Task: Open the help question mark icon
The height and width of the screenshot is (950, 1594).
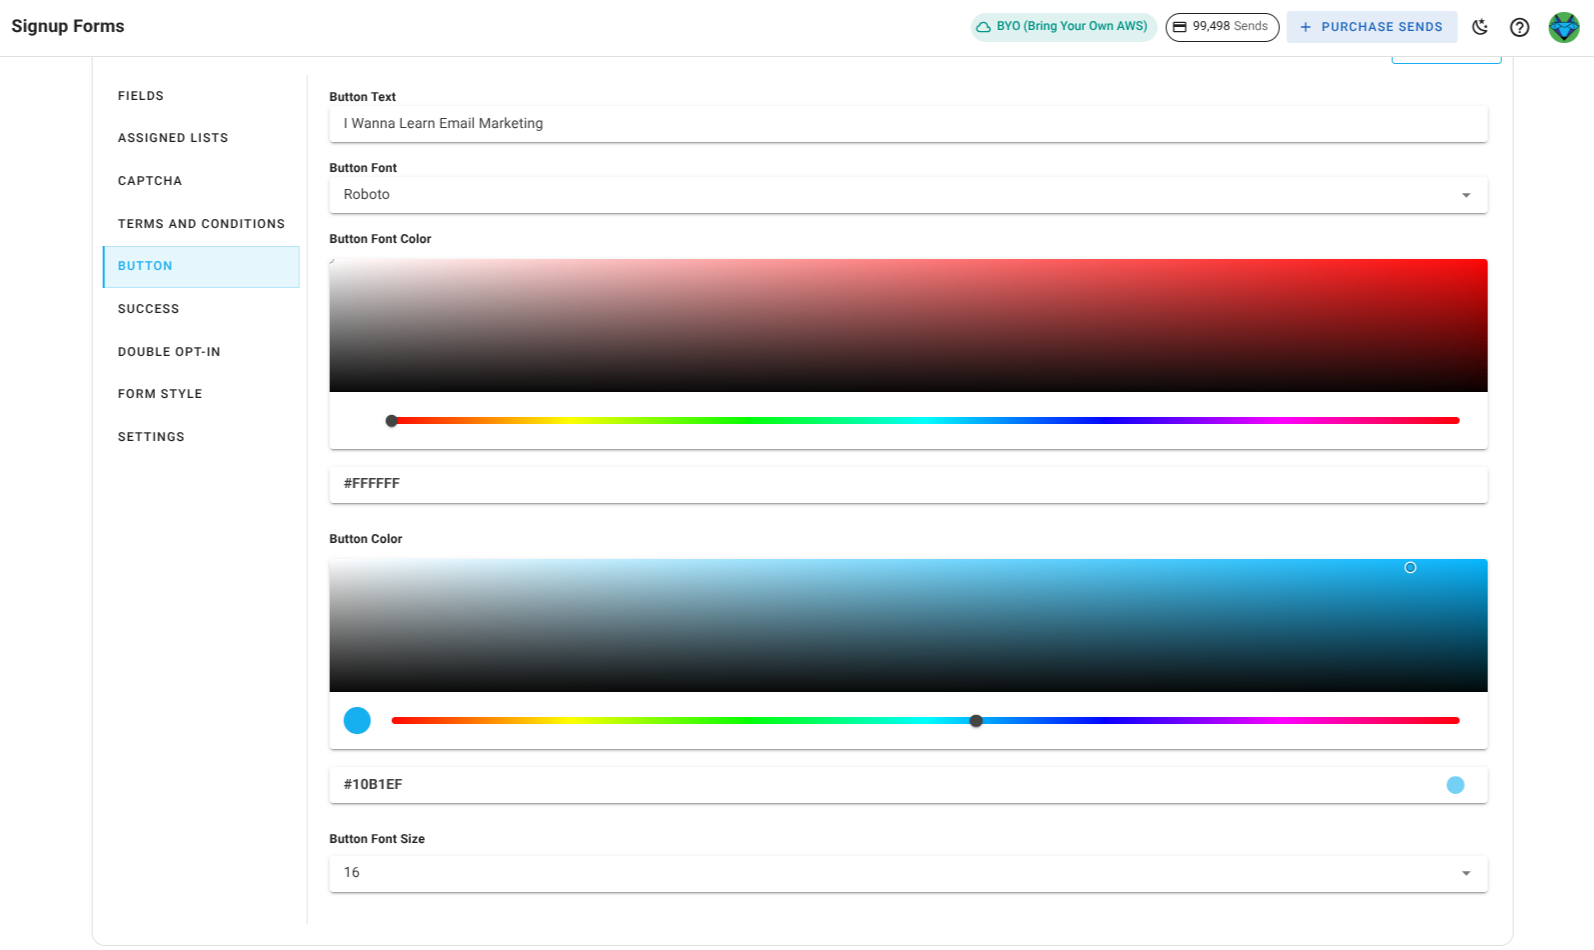Action: [x=1519, y=27]
